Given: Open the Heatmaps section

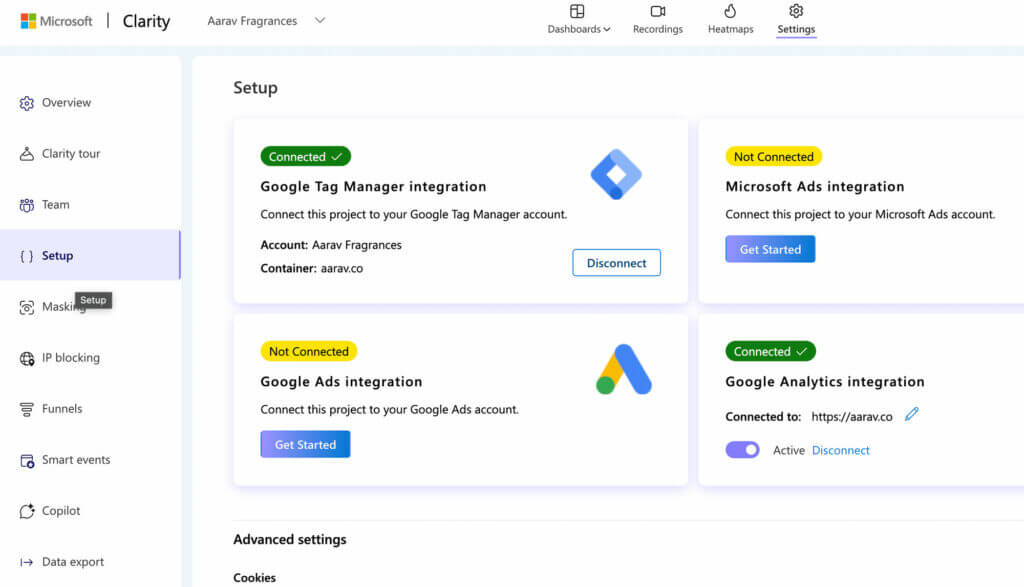Looking at the screenshot, I should point(730,20).
